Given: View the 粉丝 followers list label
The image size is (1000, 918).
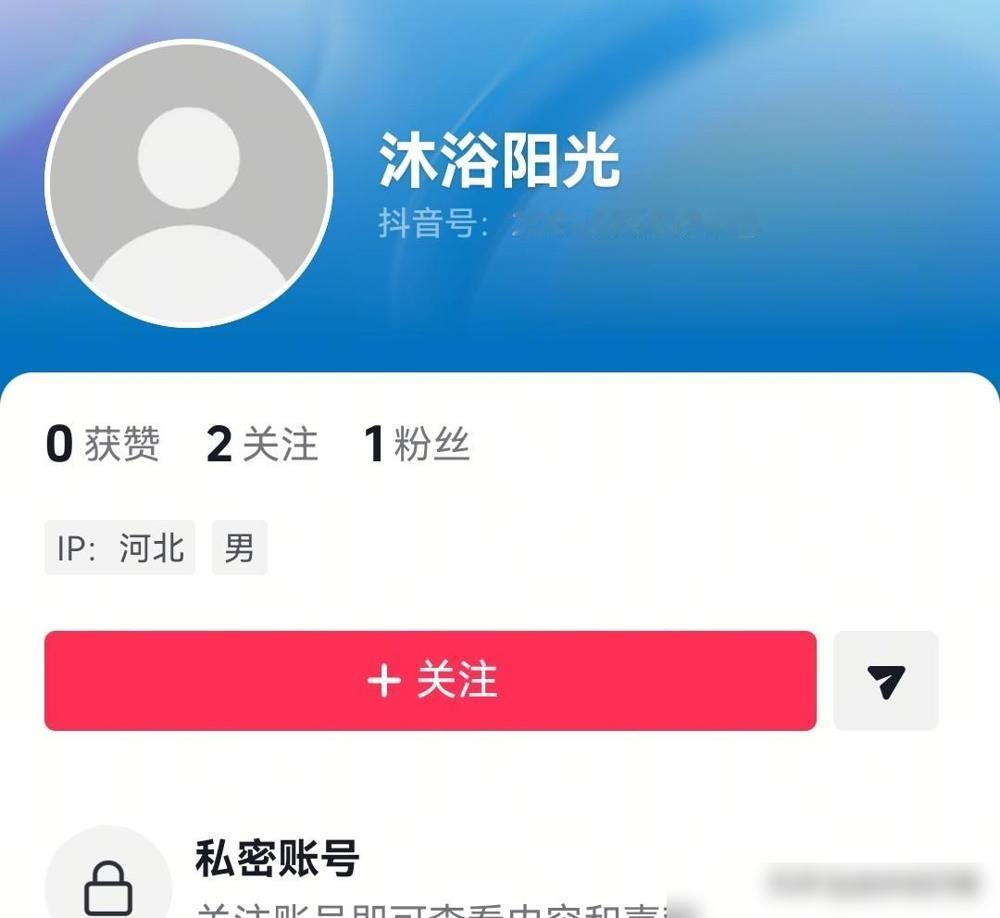Looking at the screenshot, I should tap(432, 444).
